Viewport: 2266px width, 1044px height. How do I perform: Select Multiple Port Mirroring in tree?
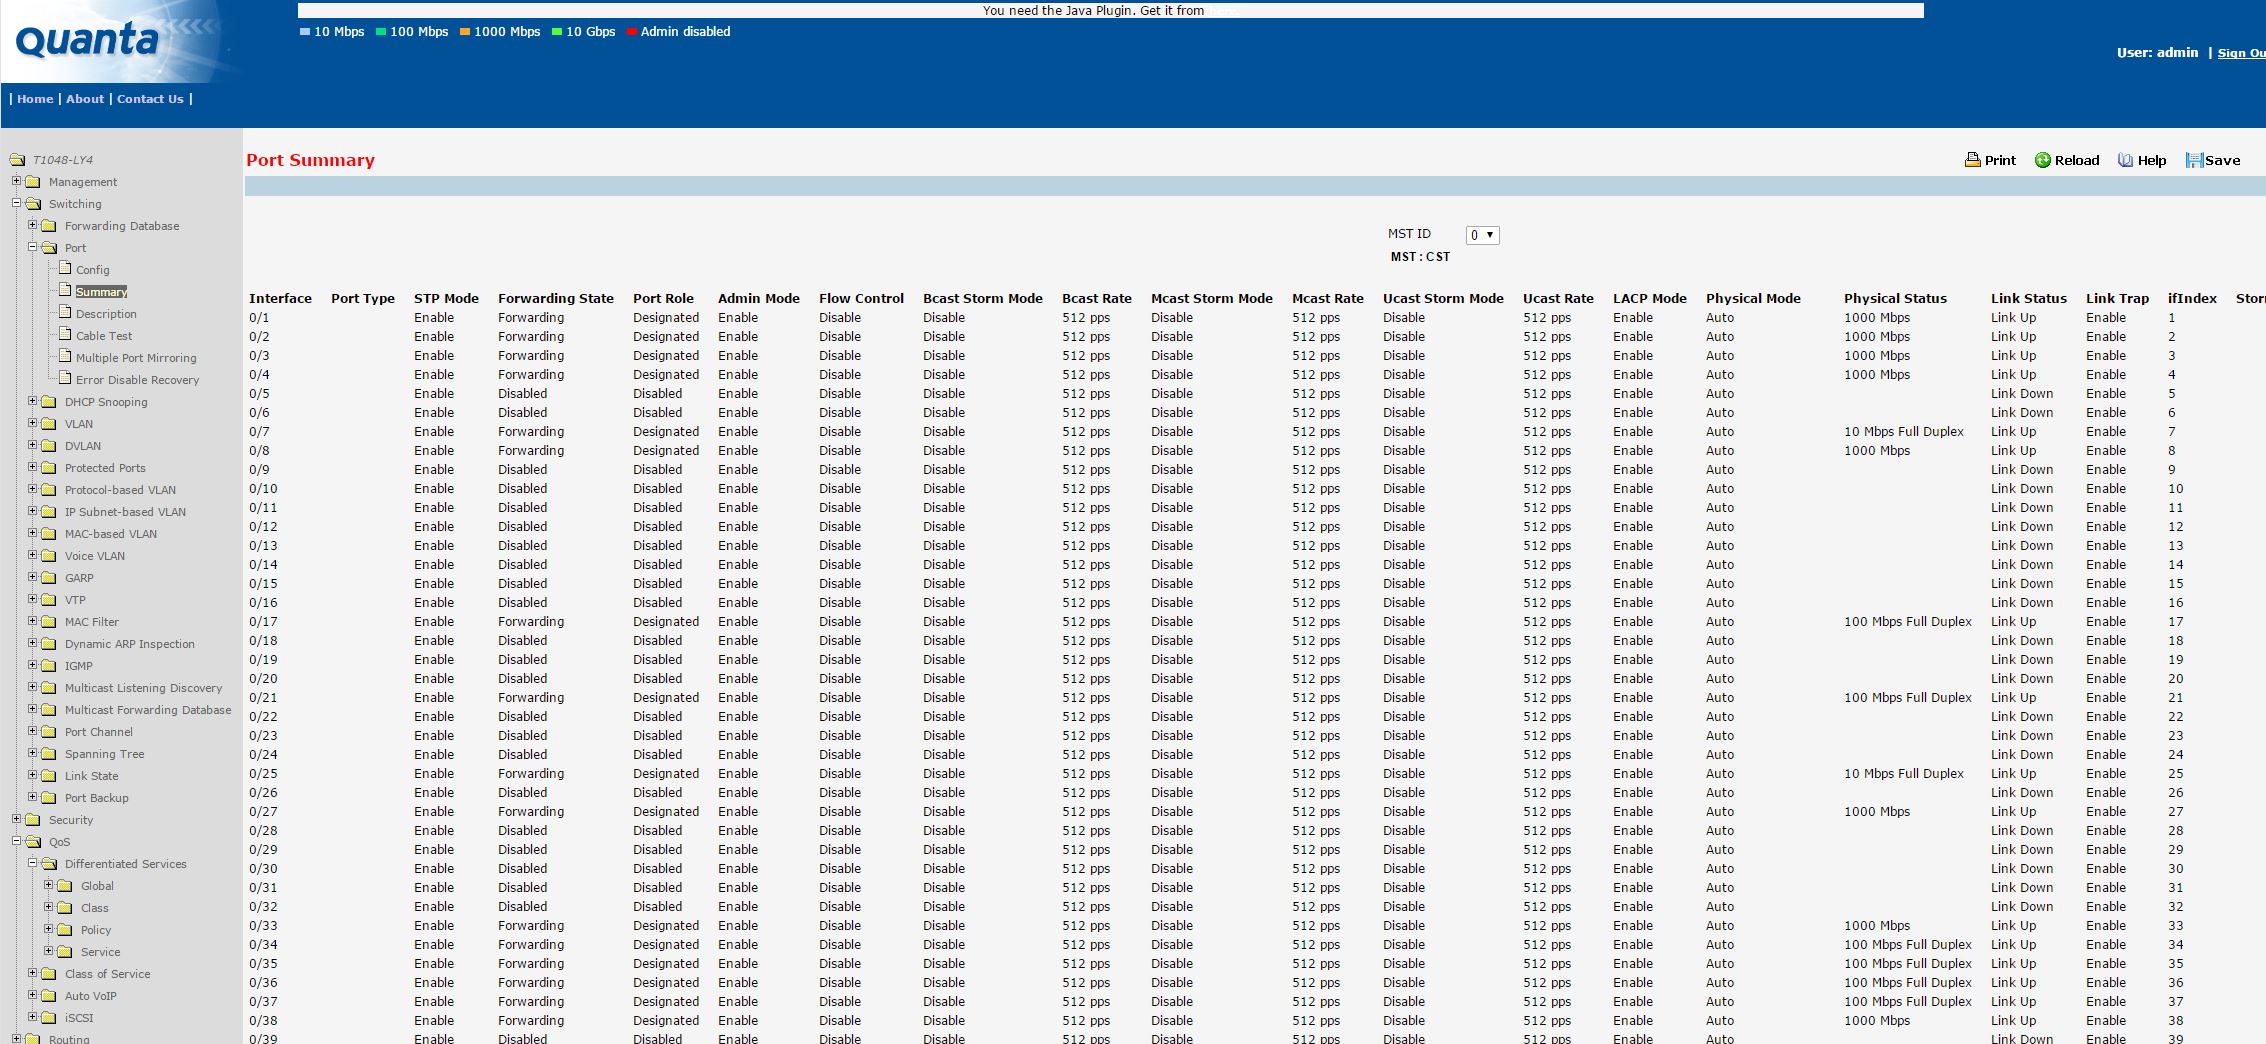pos(136,358)
